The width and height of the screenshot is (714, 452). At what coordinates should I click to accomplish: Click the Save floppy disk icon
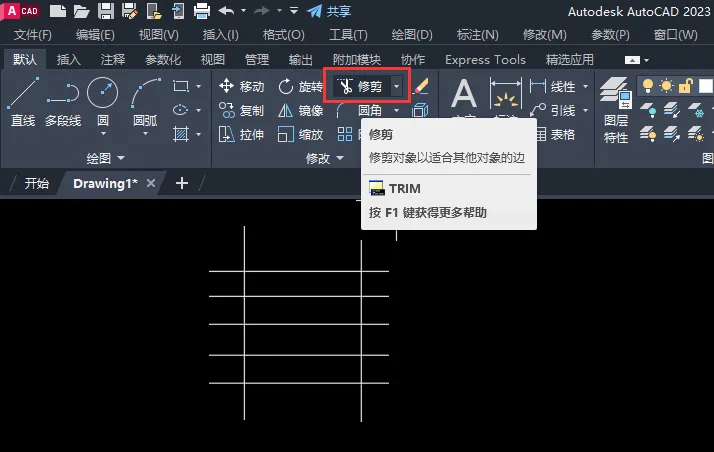tap(106, 10)
